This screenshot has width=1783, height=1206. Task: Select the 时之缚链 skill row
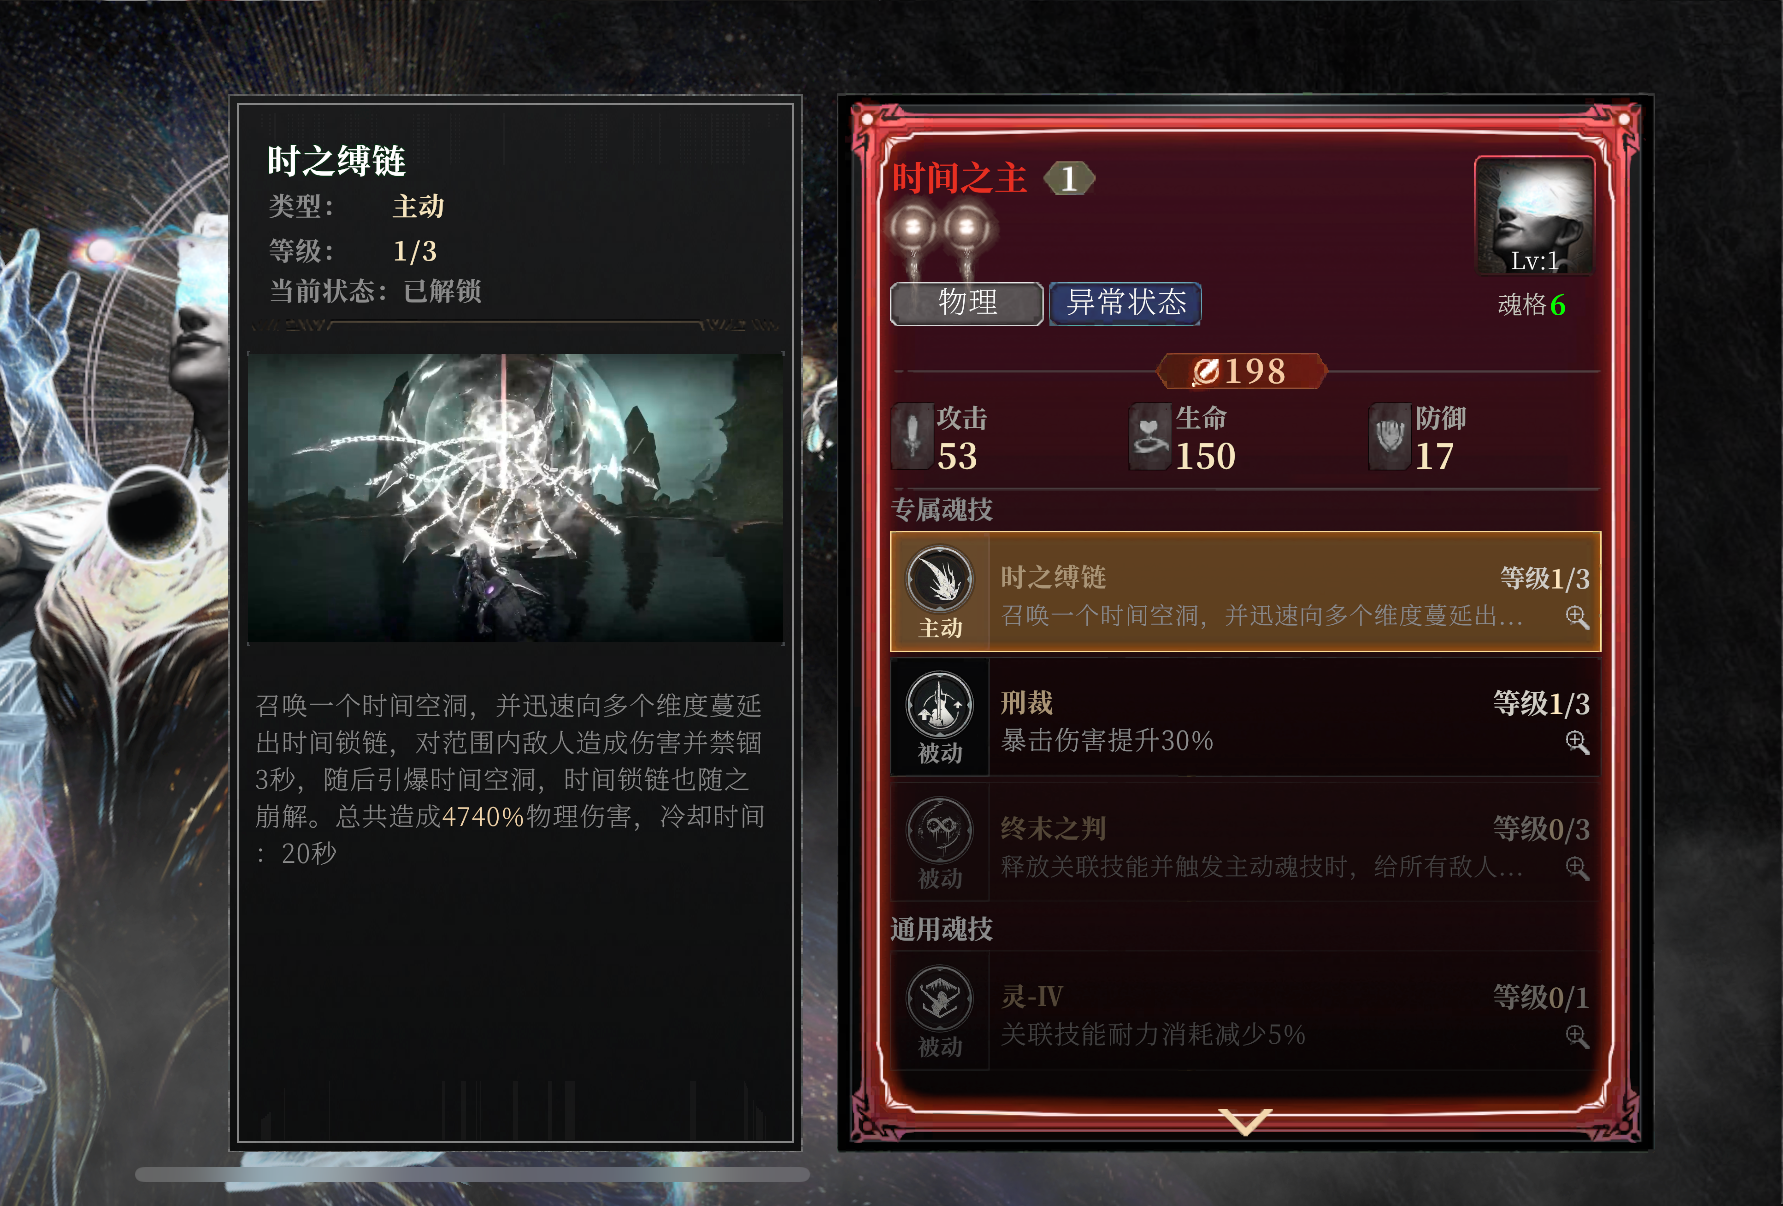pyautogui.click(x=1245, y=591)
